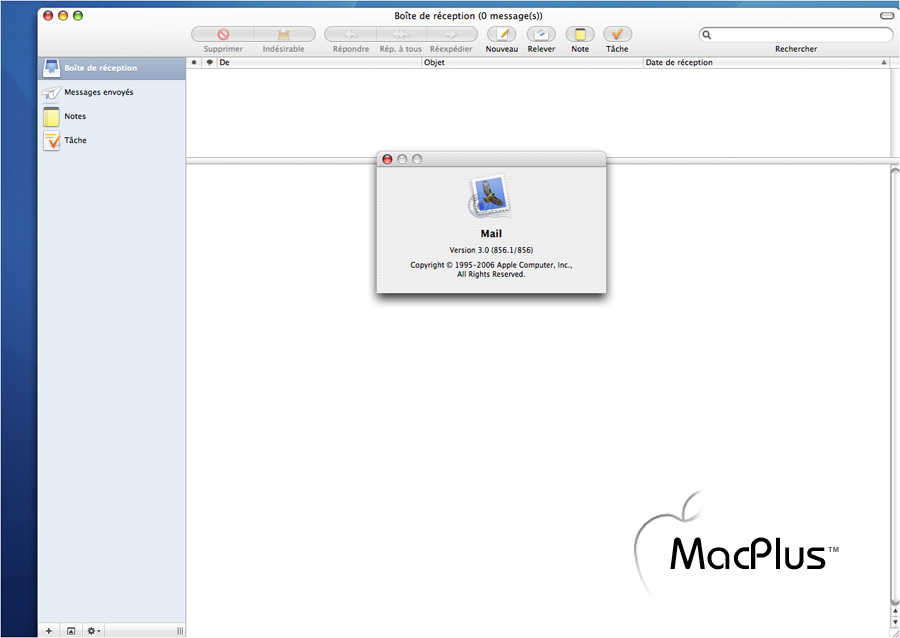Image resolution: width=900 pixels, height=638 pixels.
Task: Open Notes in the sidebar
Action: (112, 116)
